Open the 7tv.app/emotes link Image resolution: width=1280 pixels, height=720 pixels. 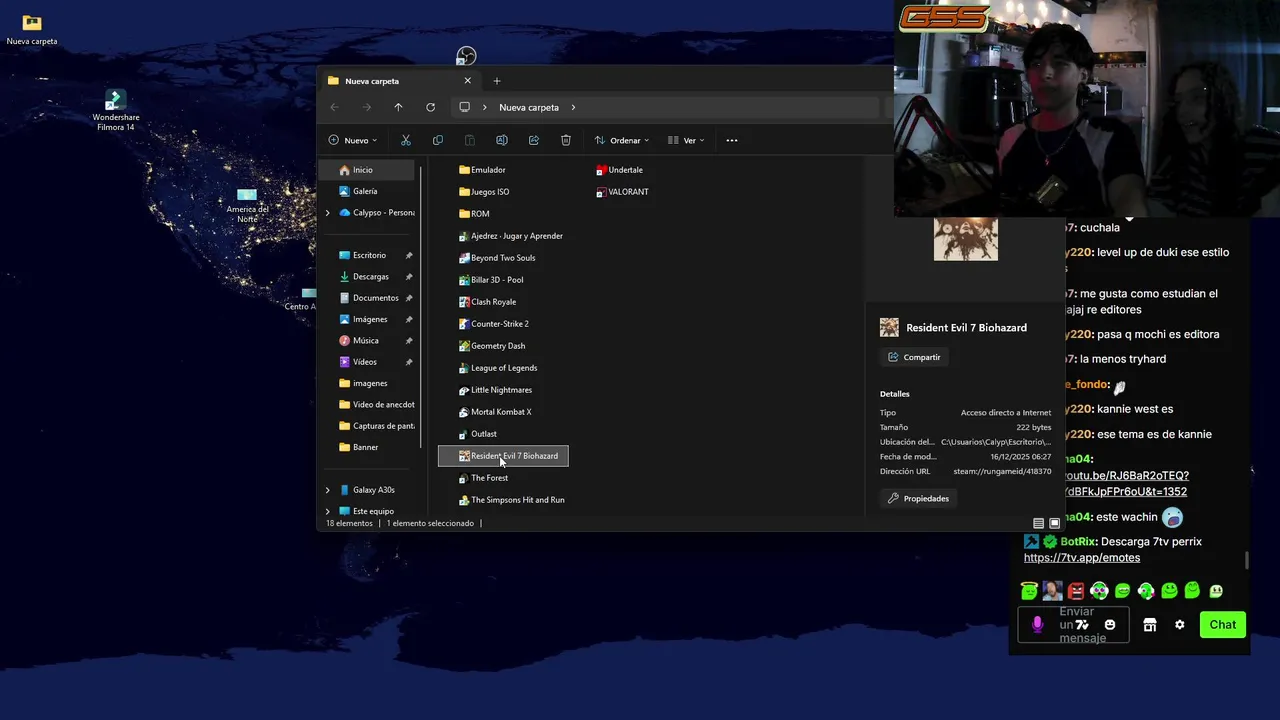[1081, 558]
